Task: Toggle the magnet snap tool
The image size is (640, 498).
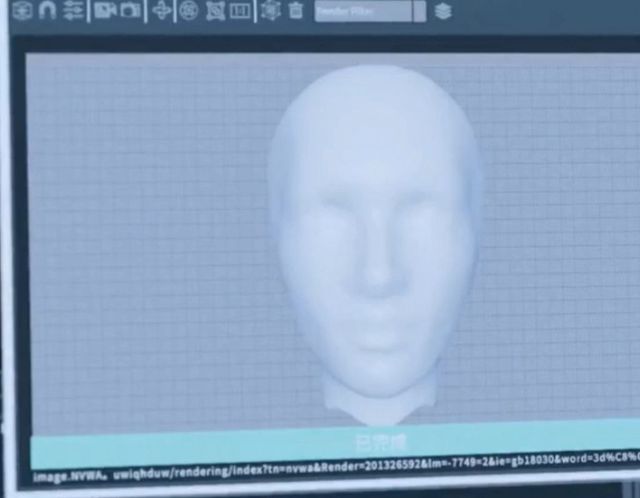Action: click(x=47, y=10)
